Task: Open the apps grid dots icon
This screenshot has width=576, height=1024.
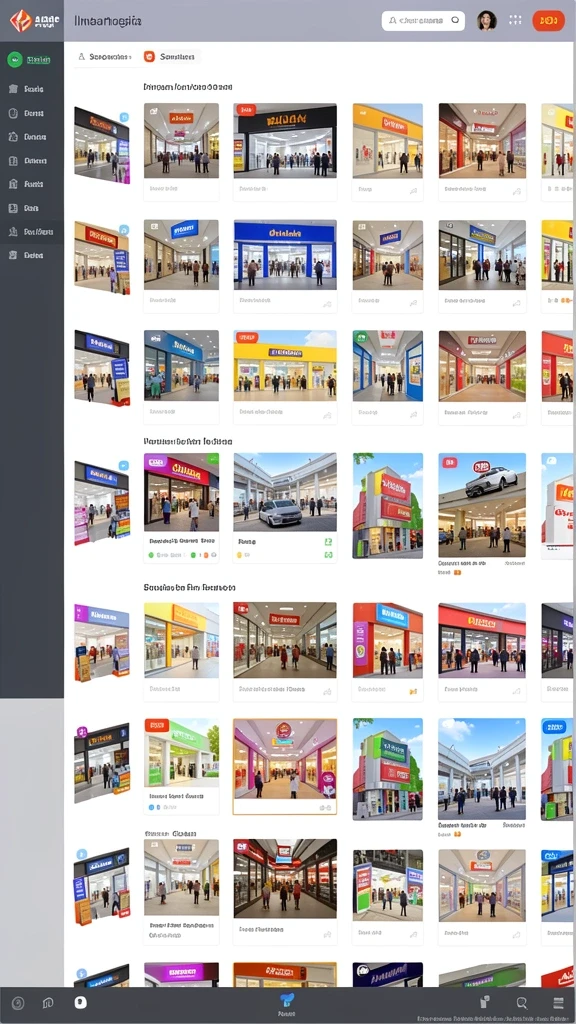Action: pos(515,20)
